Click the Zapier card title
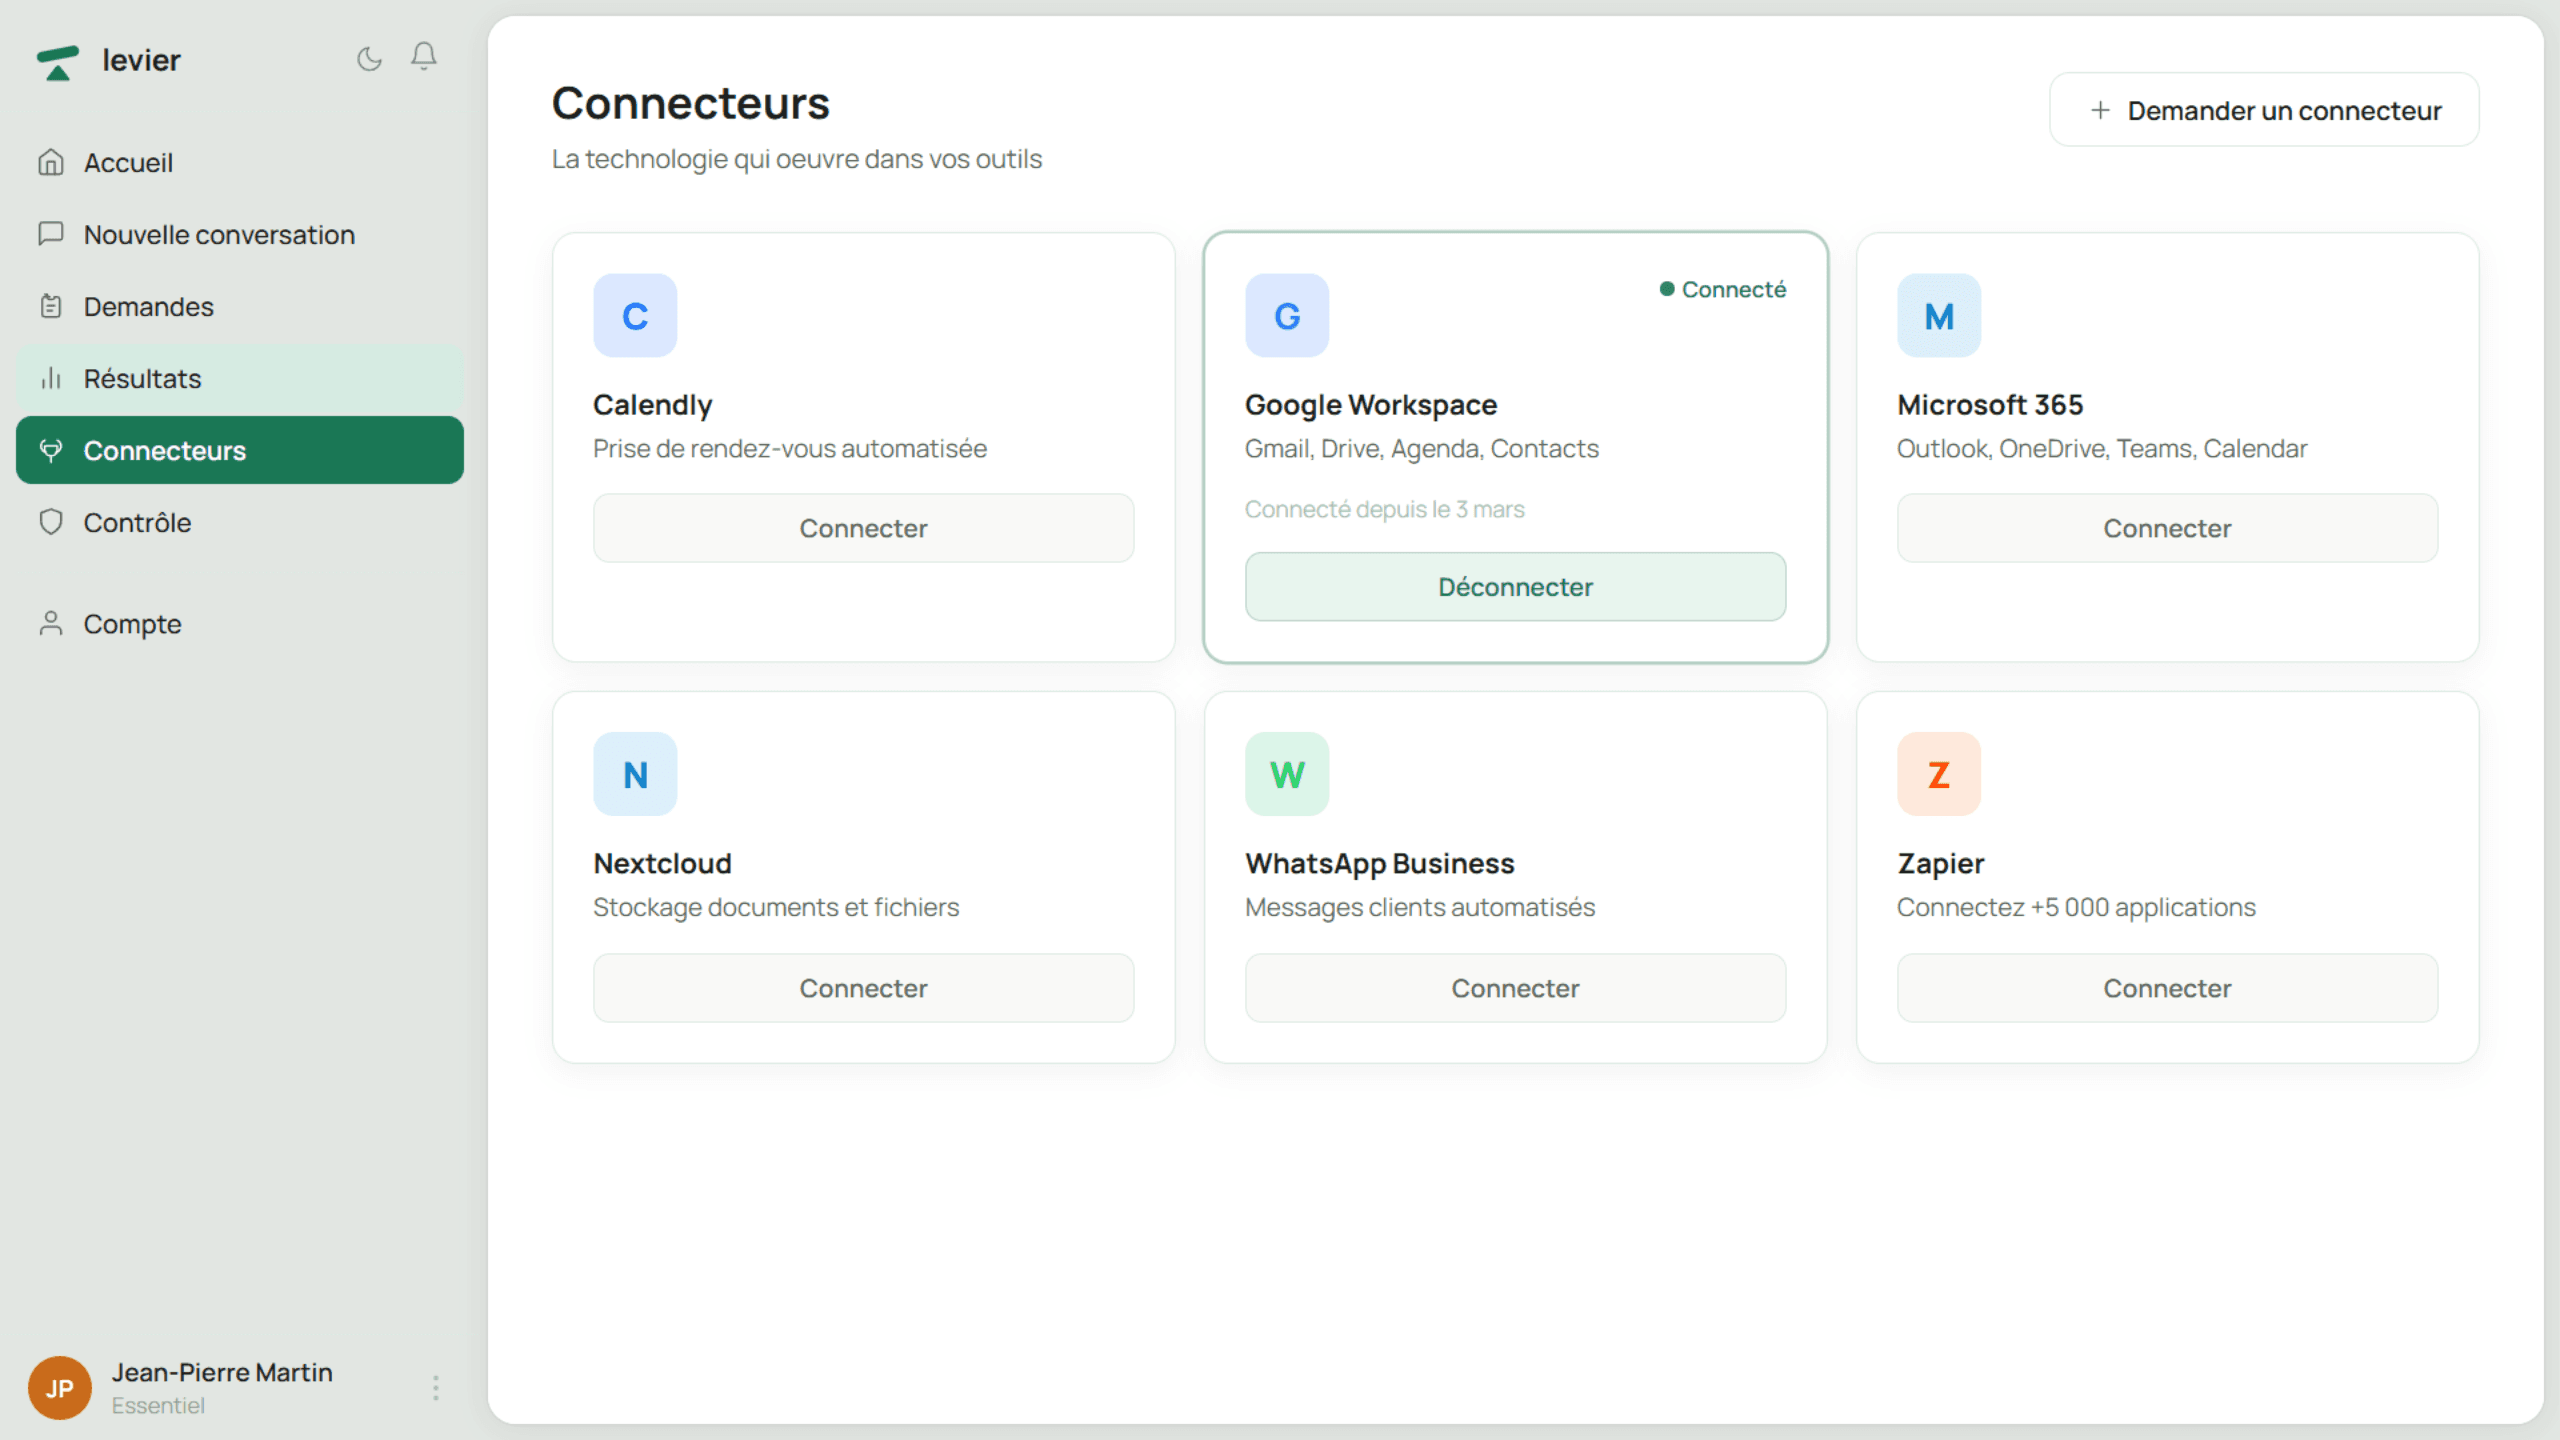The image size is (2560, 1440). 1941,864
